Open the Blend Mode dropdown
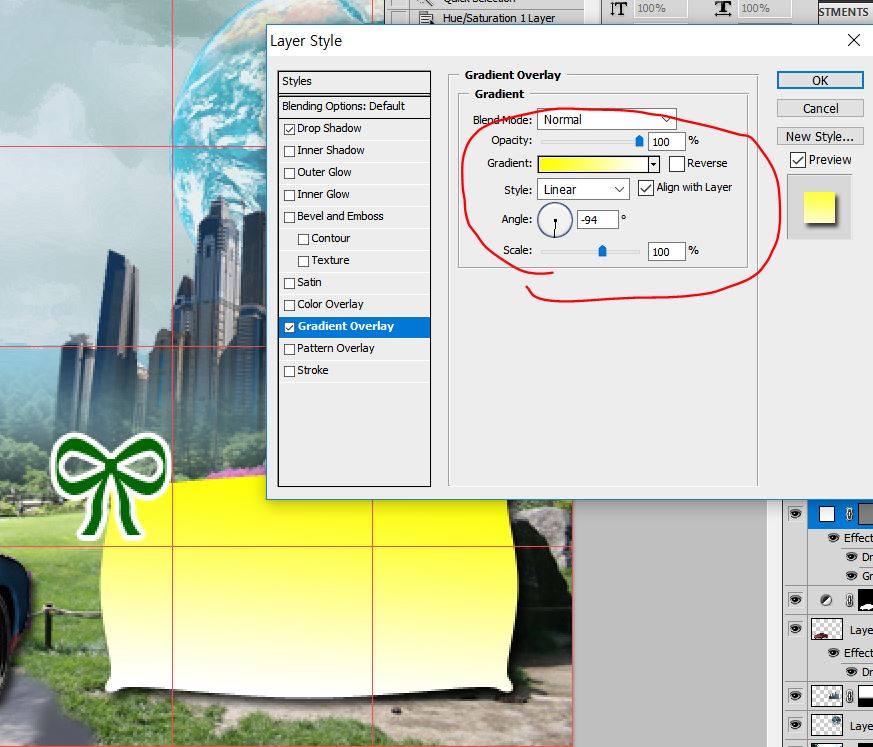 click(606, 120)
